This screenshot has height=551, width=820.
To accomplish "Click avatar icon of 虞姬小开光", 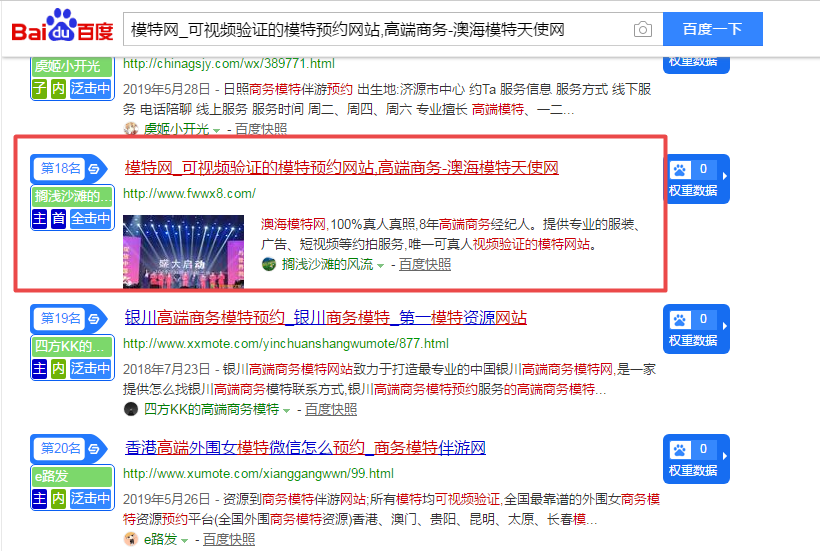I will pos(131,129).
